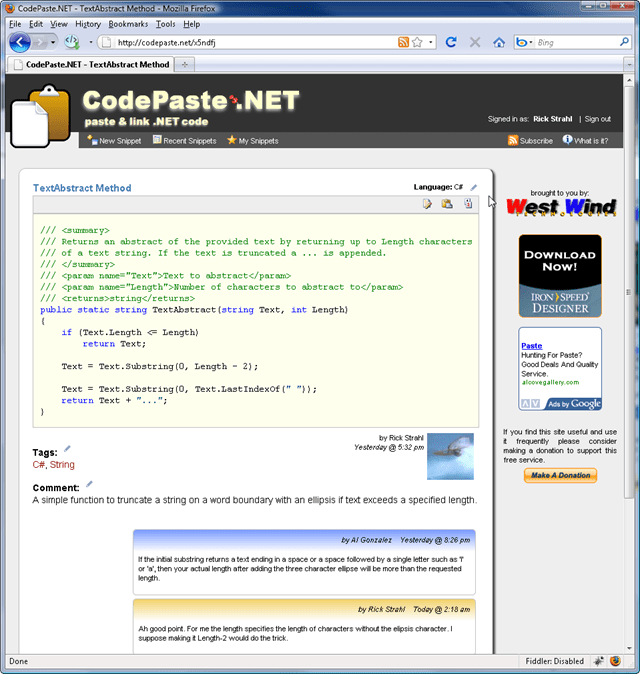Open My Snippets
Viewport: 640px width, 674px height.
click(253, 141)
